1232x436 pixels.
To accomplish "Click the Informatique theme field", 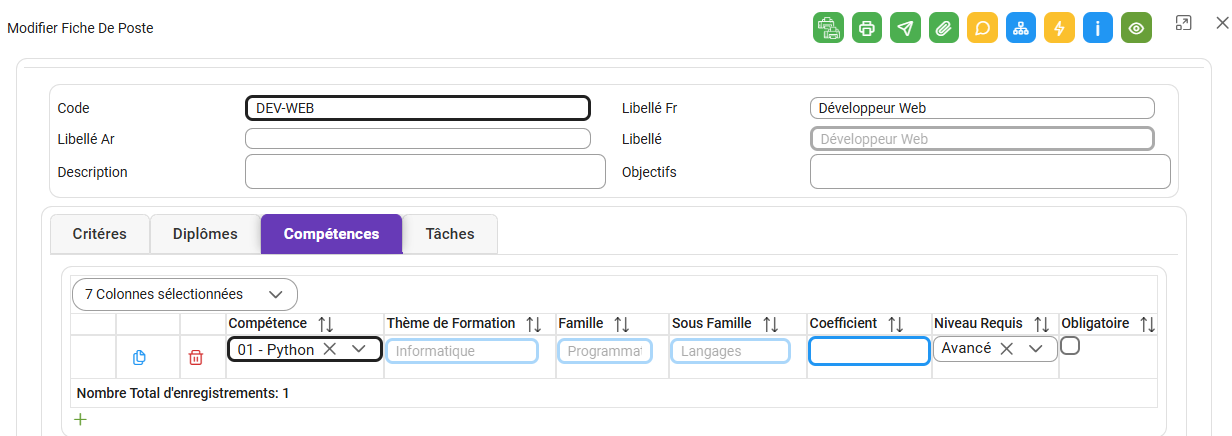I will click(x=462, y=351).
